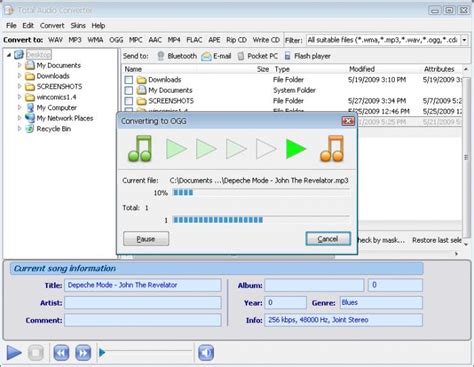This screenshot has width=474, height=367.
Task: Pause the conversion with the Pause button
Action: (x=146, y=239)
